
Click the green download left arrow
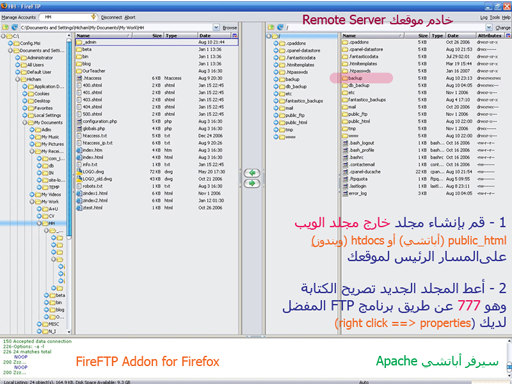(252, 173)
